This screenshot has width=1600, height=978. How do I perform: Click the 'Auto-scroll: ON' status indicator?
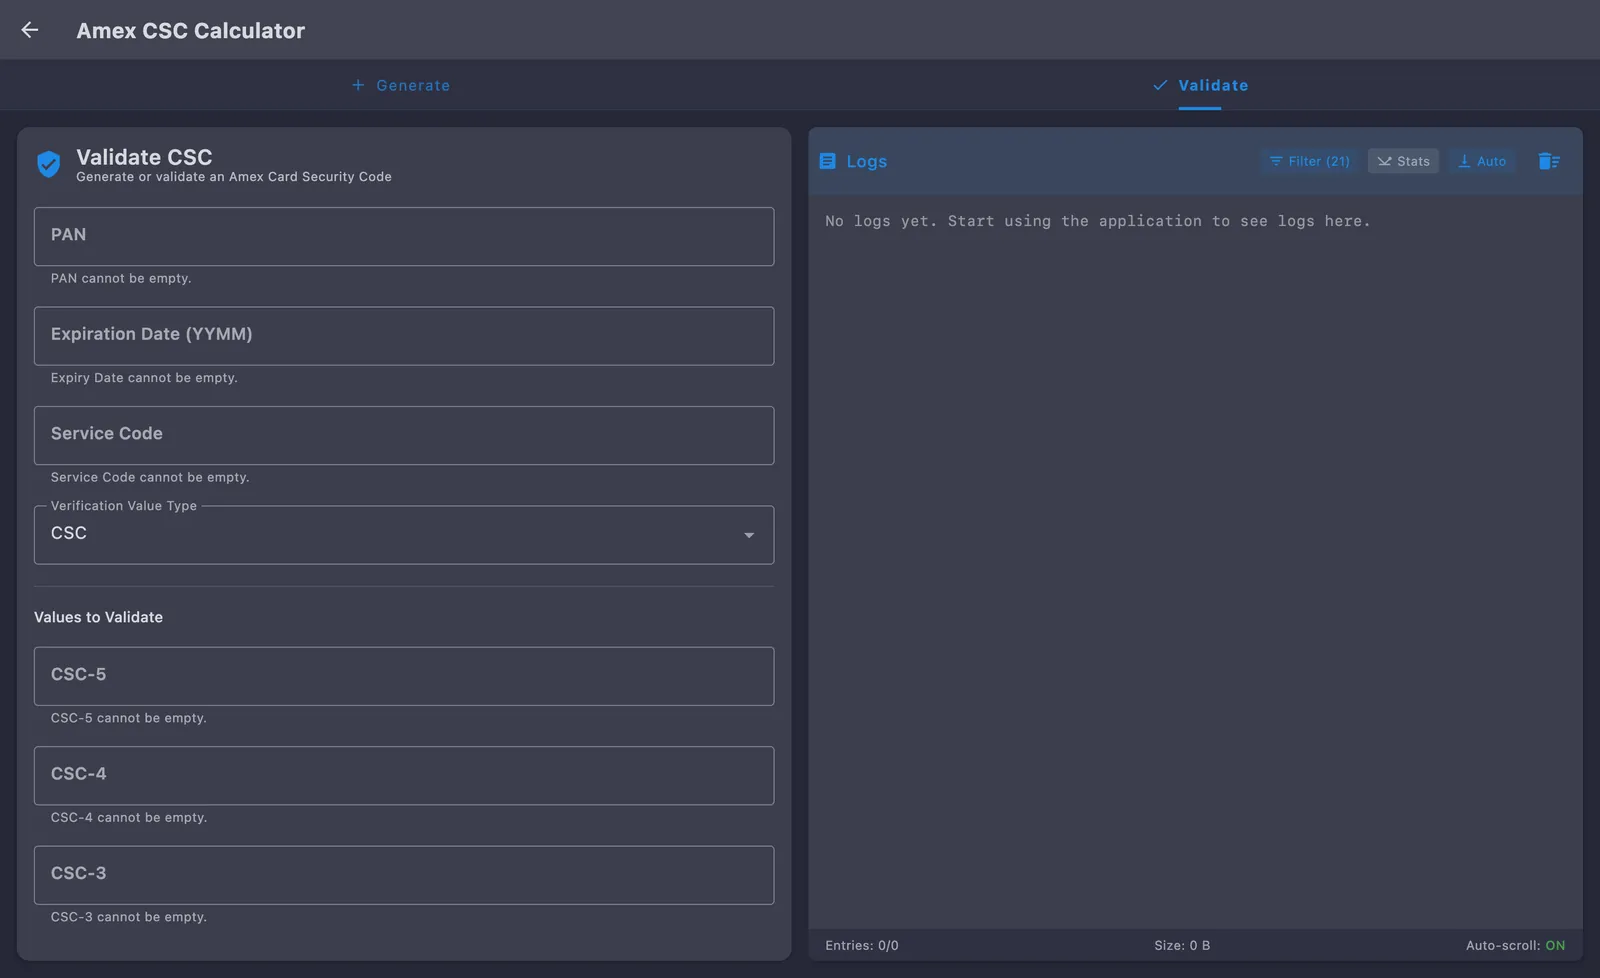(x=1515, y=945)
